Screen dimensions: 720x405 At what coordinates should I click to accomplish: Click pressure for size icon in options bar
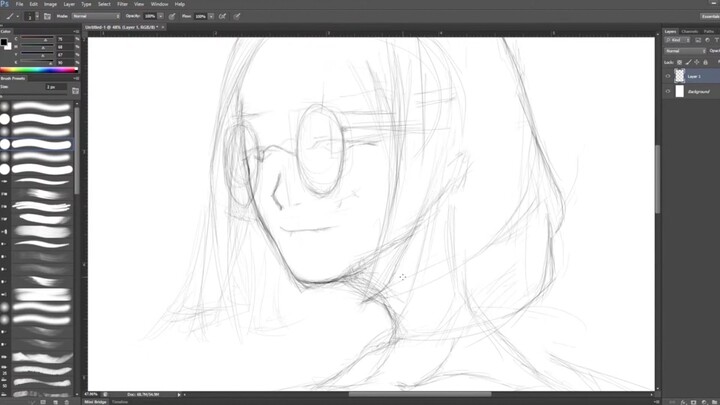[x=237, y=16]
